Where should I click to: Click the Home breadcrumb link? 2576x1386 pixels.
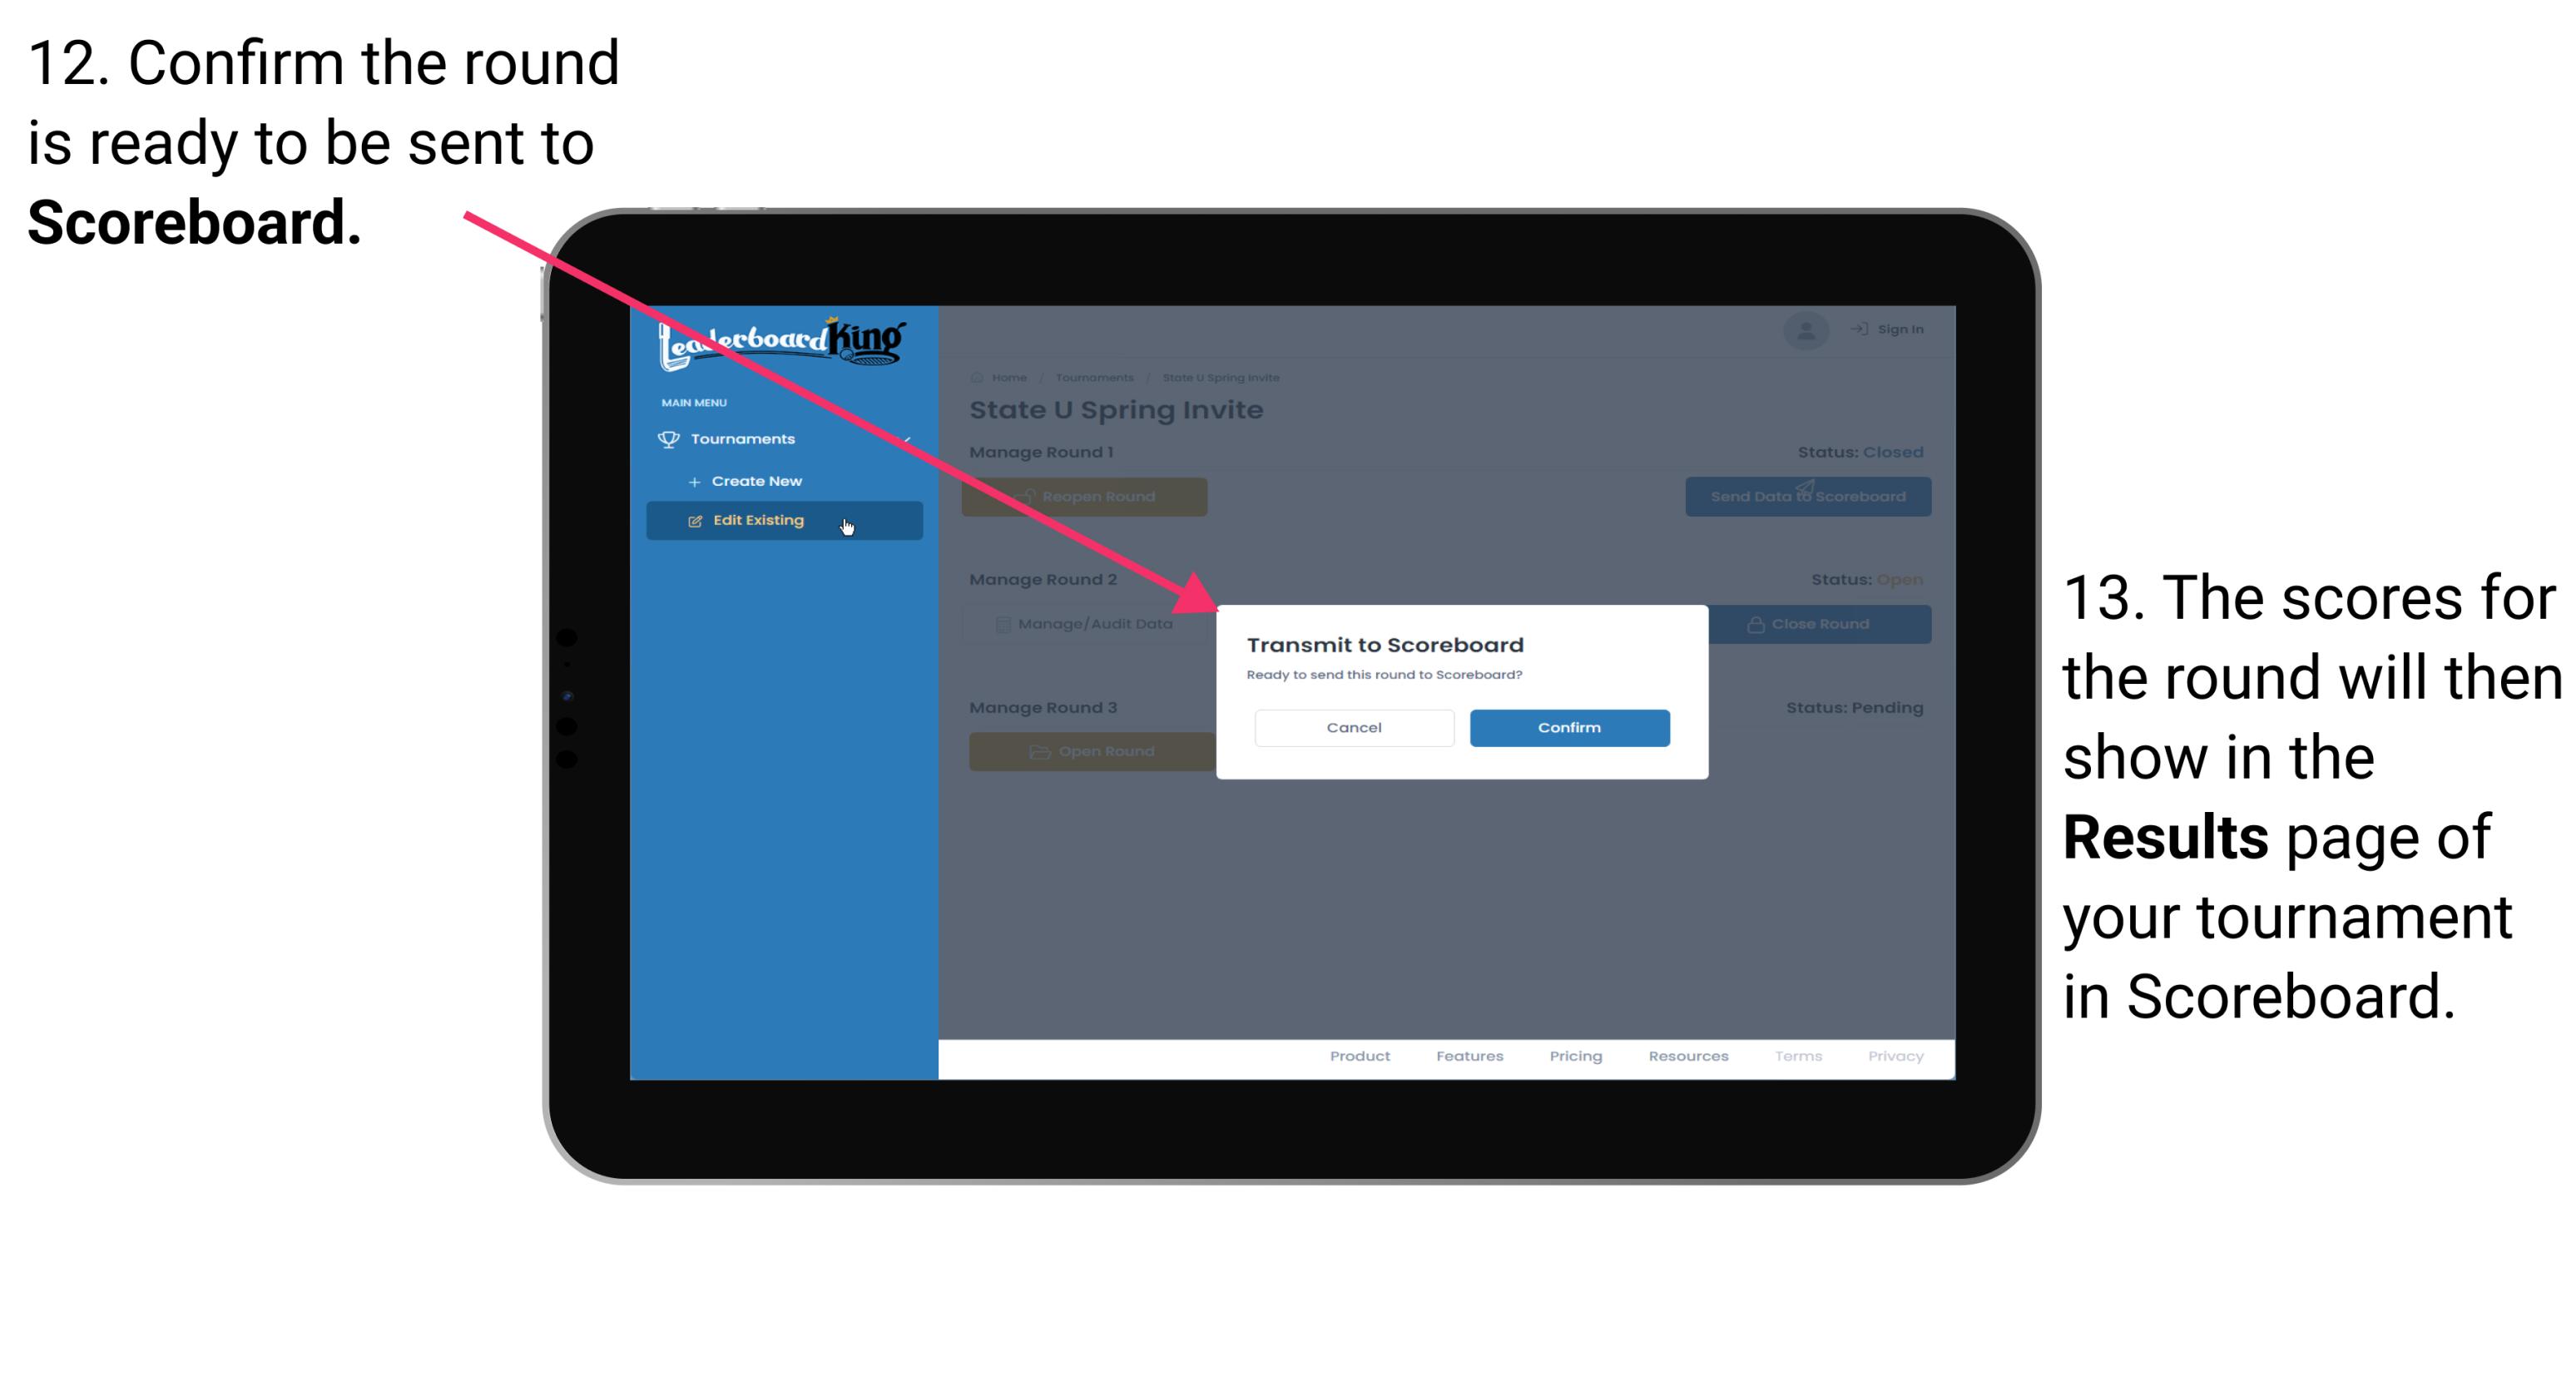click(x=1007, y=377)
